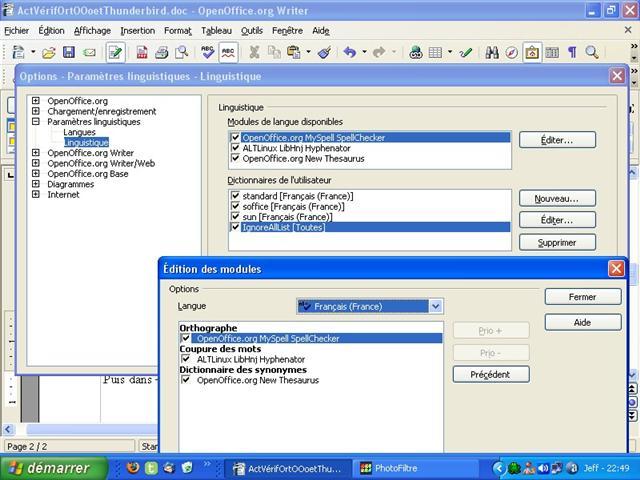Uncheck MySpell SpellChecker in available modules
640x480 pixels.
point(235,137)
